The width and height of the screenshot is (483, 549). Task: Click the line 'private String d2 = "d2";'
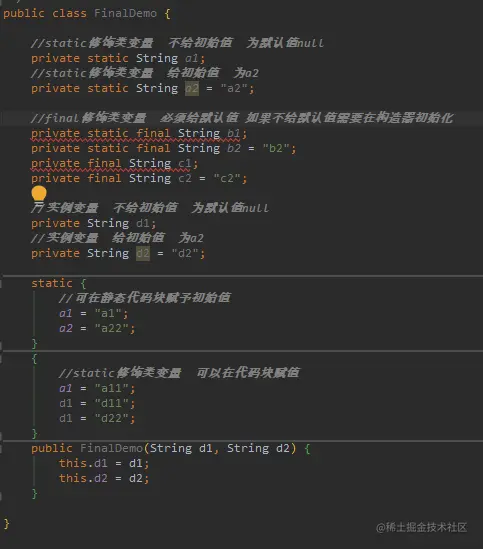118,253
